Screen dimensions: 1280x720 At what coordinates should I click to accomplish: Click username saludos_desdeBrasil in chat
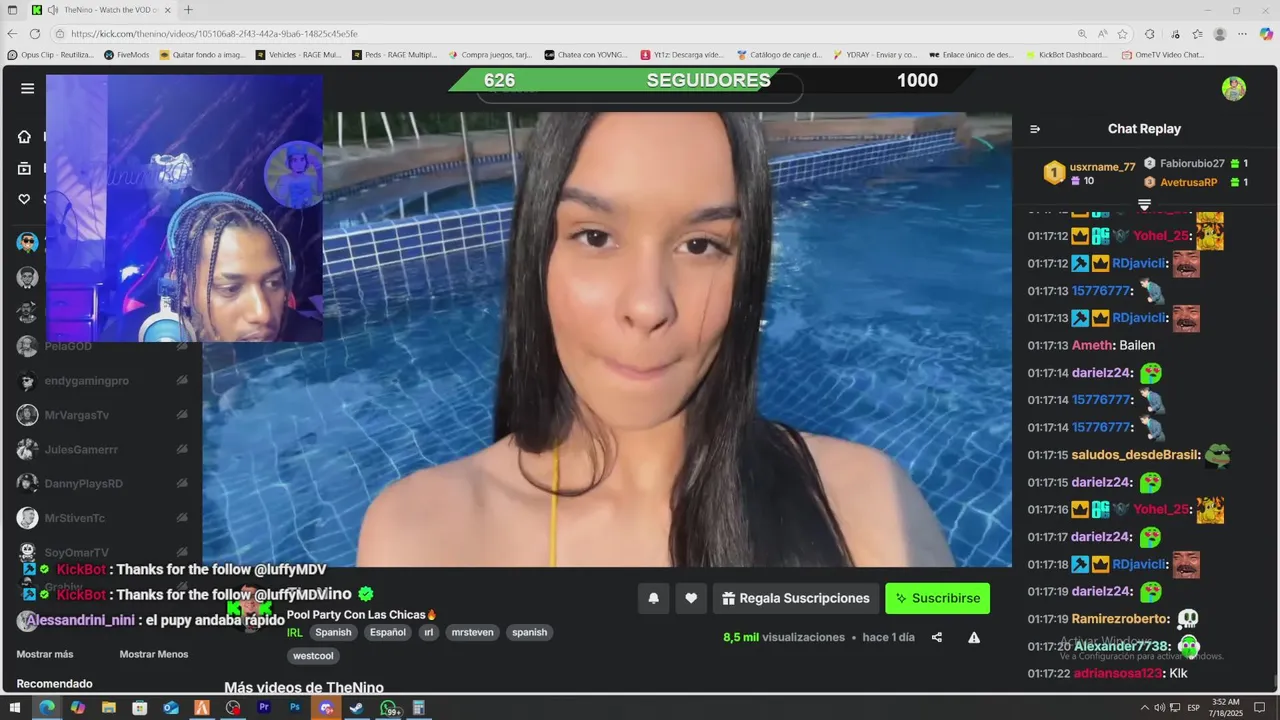(1134, 455)
